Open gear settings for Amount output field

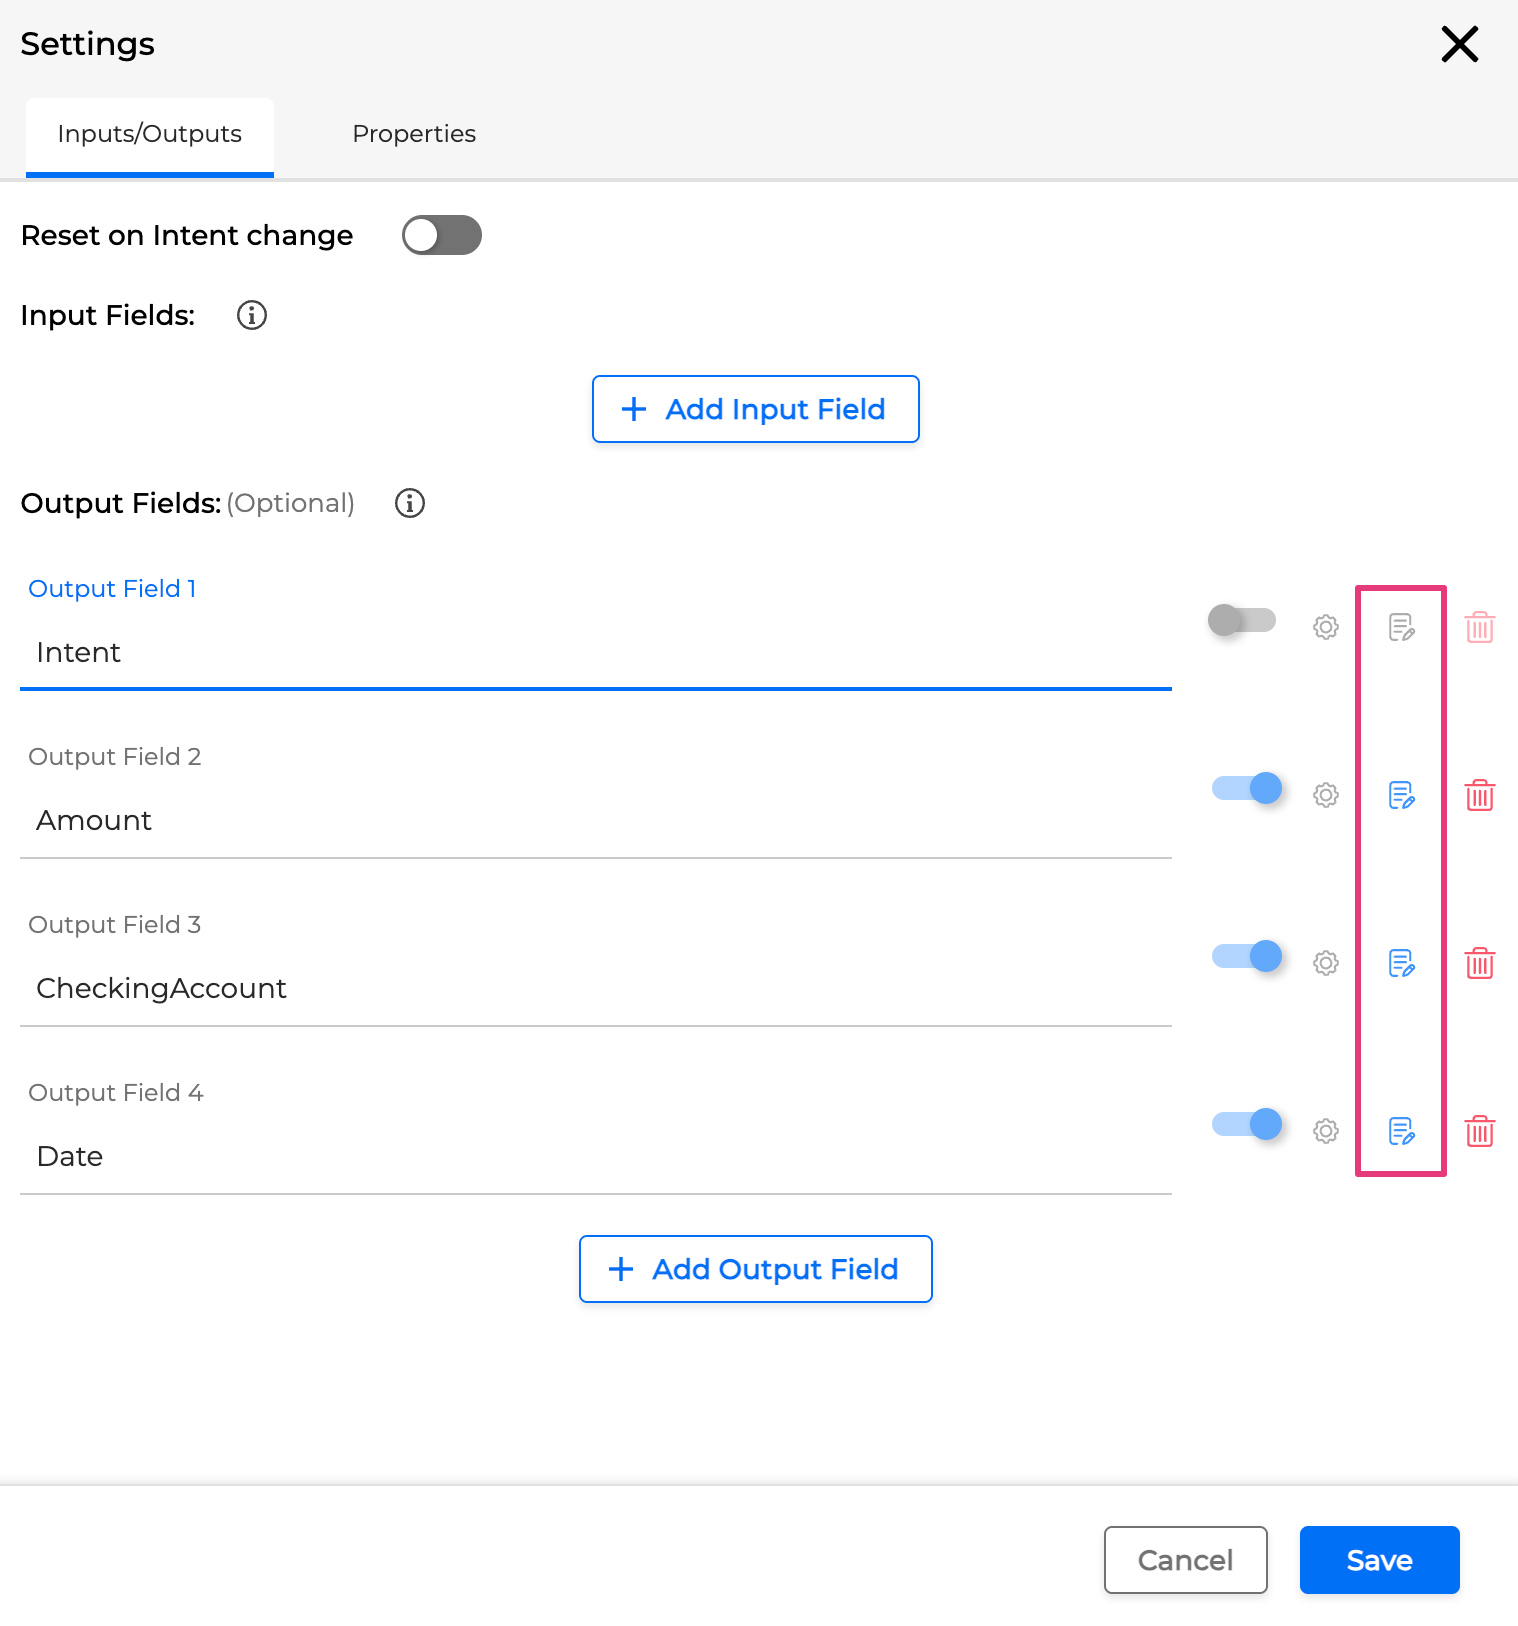click(x=1325, y=795)
